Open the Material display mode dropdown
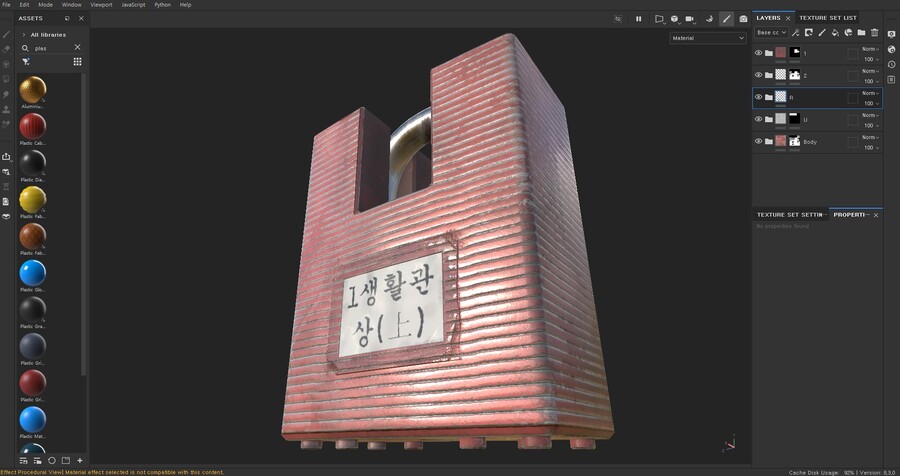 point(708,38)
